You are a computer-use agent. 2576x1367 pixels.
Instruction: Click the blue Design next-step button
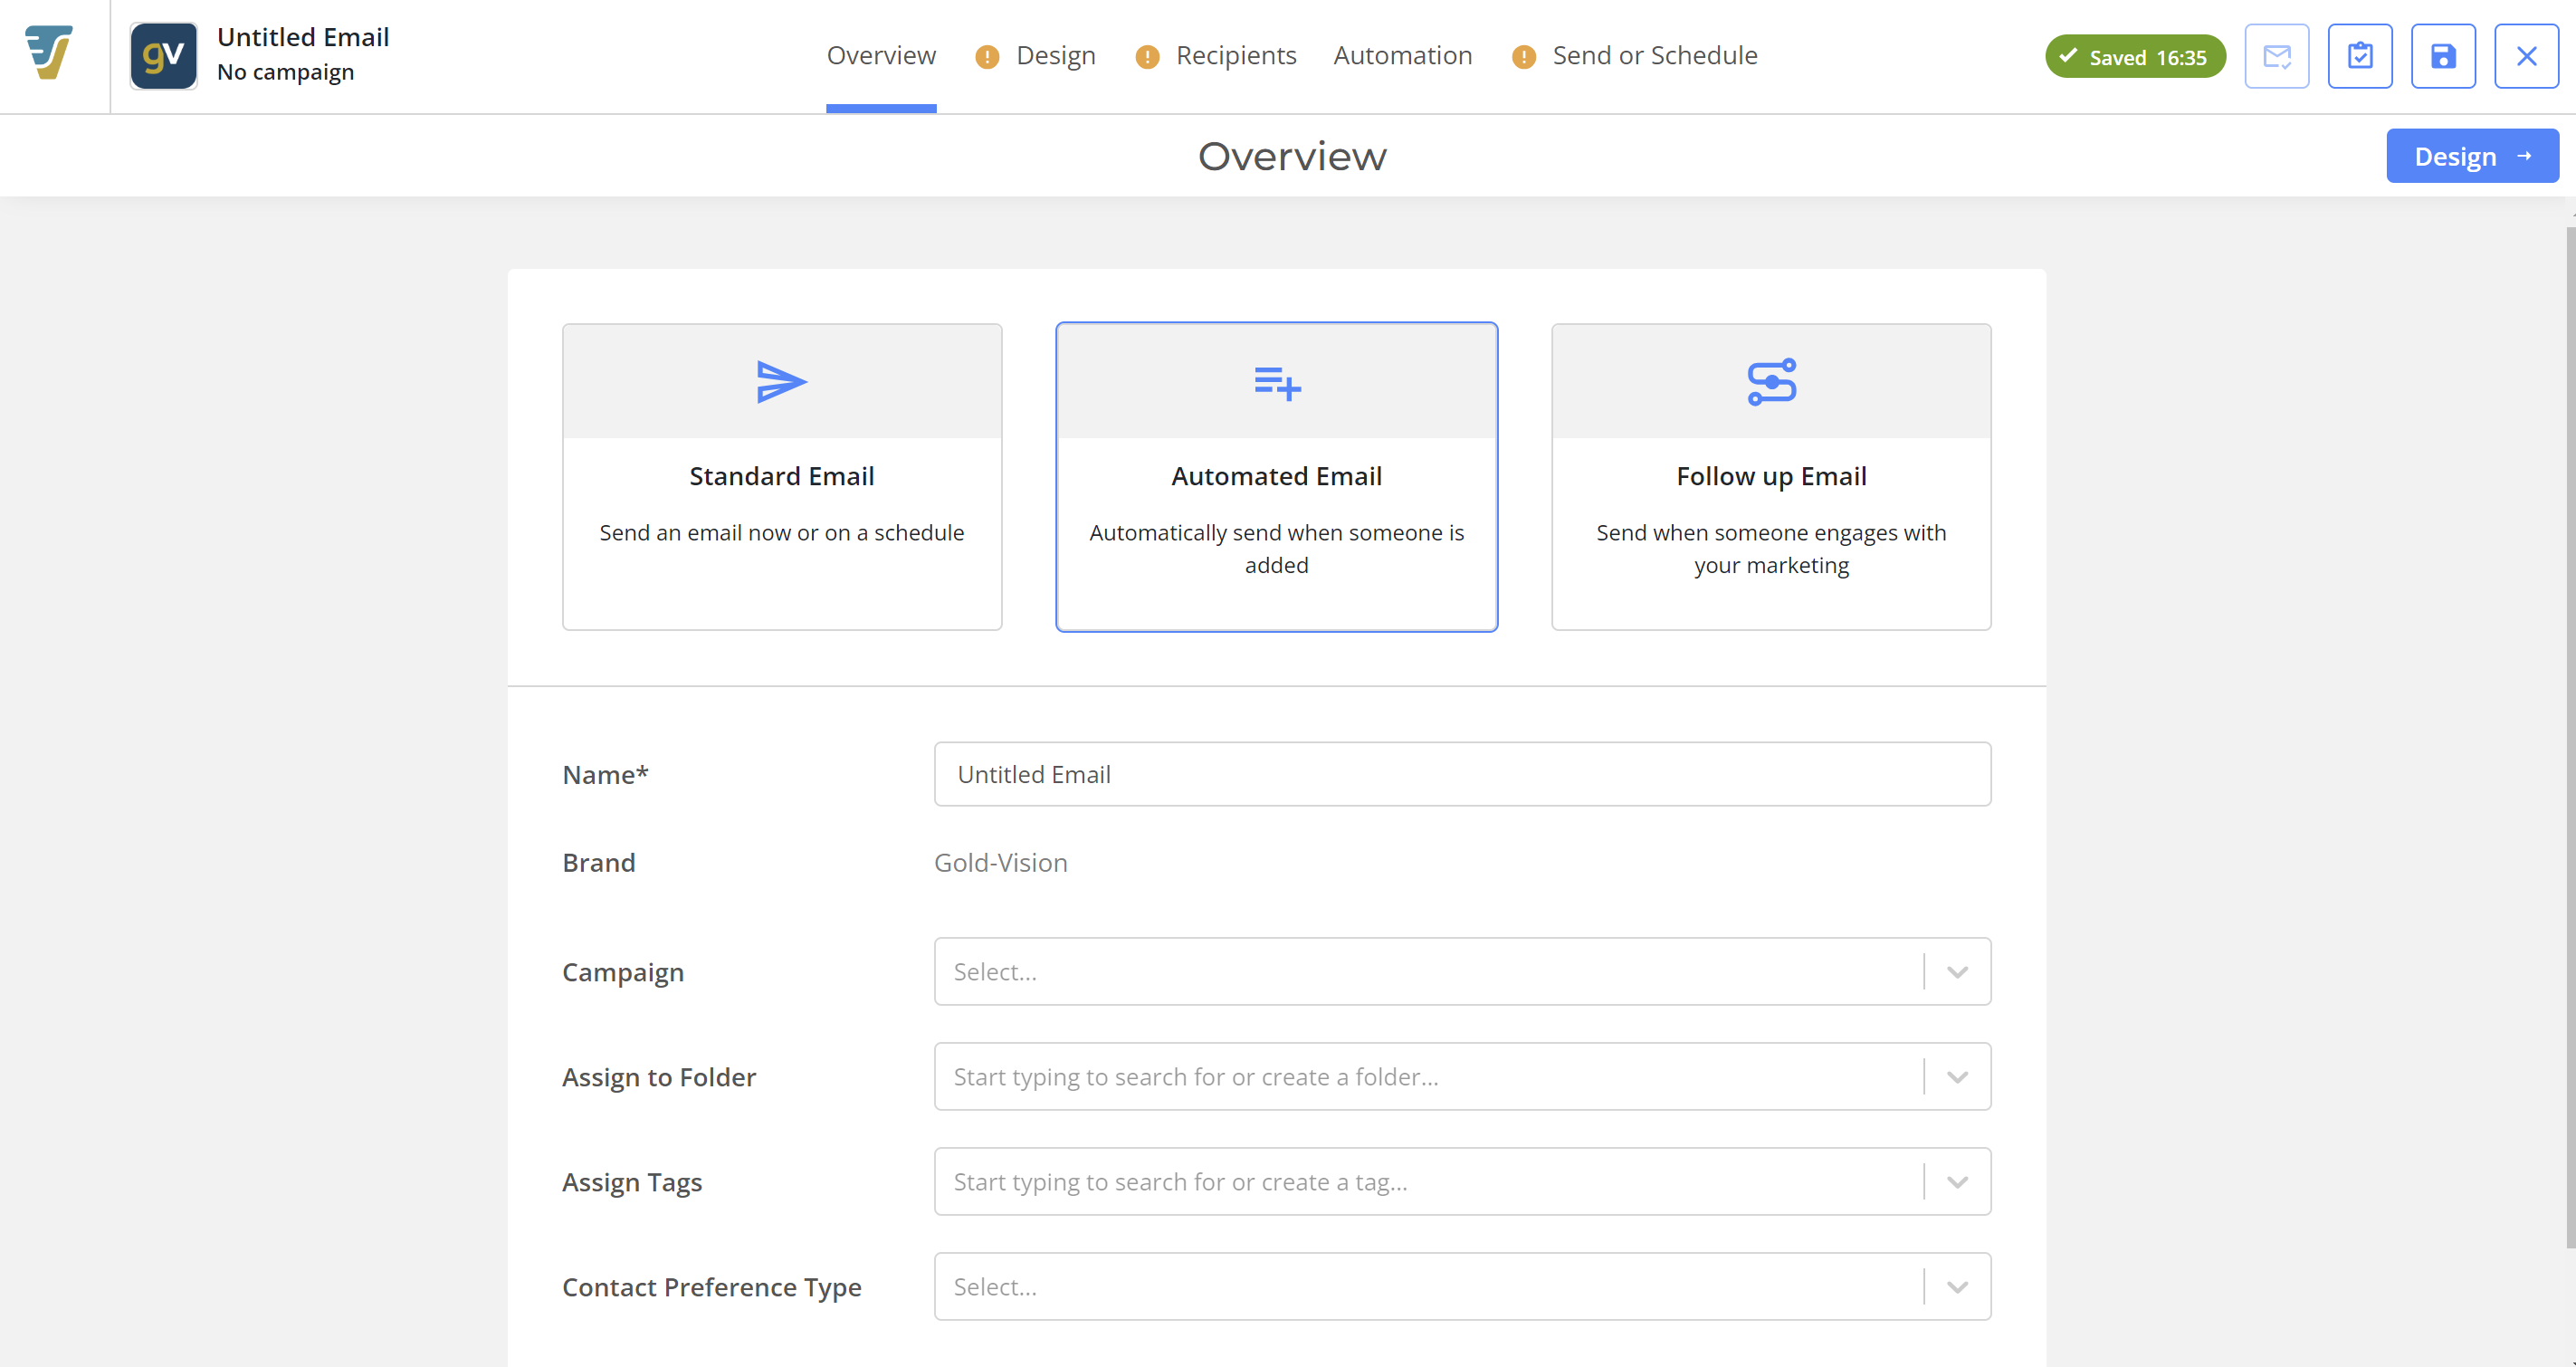pos(2472,156)
